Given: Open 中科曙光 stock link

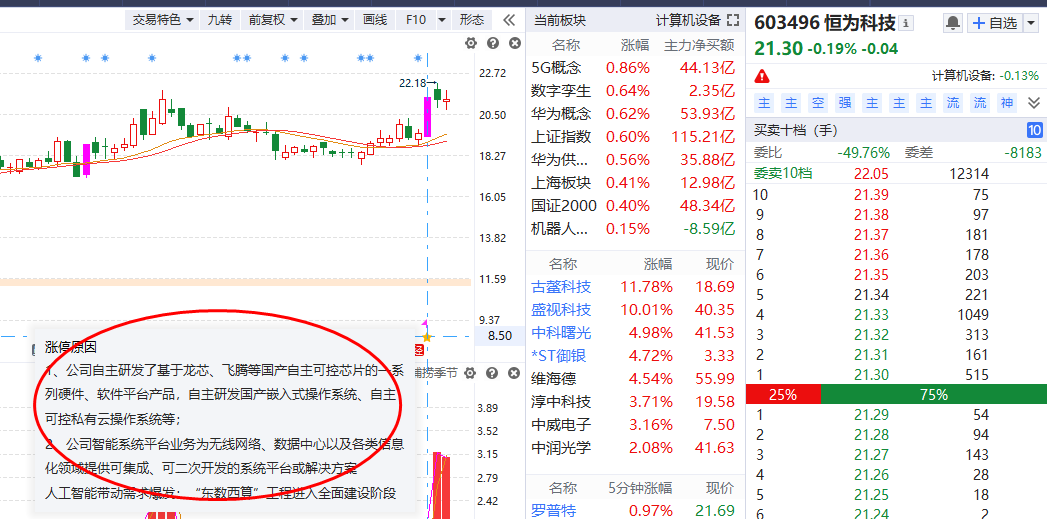Looking at the screenshot, I should click(561, 333).
